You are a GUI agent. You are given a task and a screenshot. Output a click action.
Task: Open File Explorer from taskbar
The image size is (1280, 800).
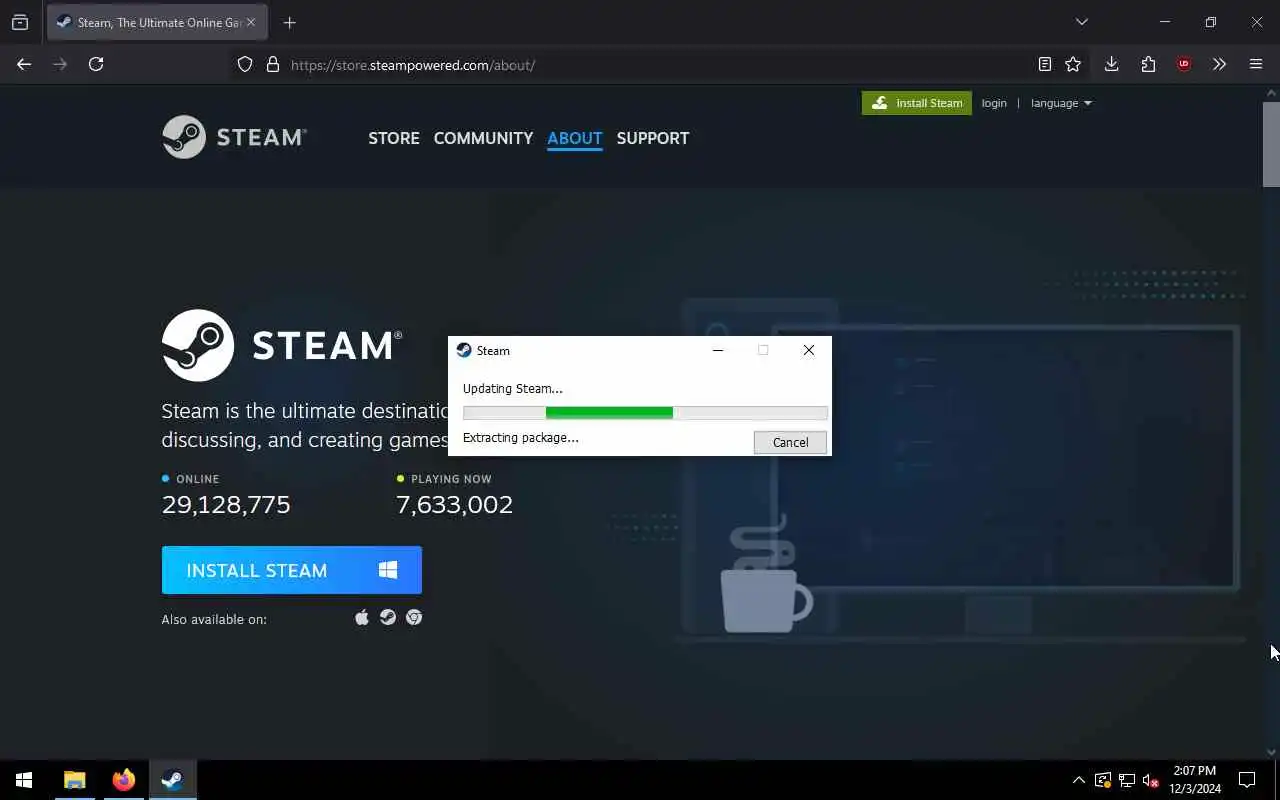pyautogui.click(x=75, y=780)
